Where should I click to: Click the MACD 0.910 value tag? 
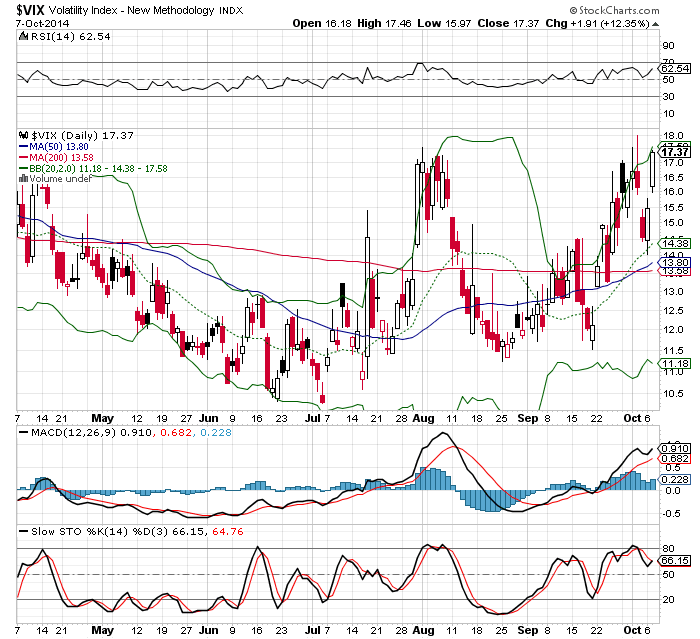tap(675, 449)
